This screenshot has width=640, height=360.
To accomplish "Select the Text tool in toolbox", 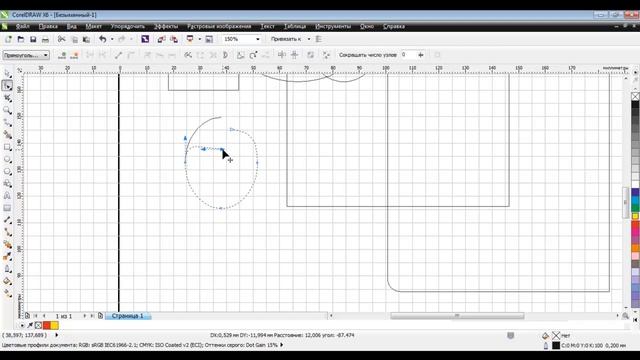I will click(x=7, y=196).
